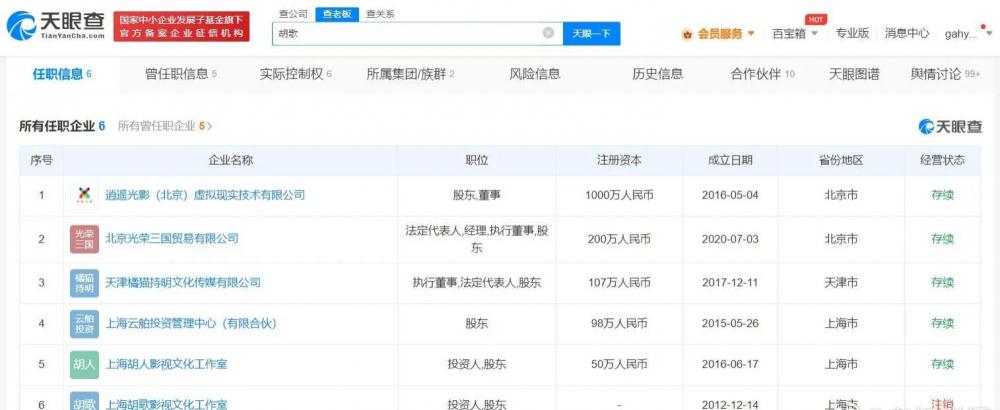Click the 107万人民币 capital cell

click(x=619, y=282)
